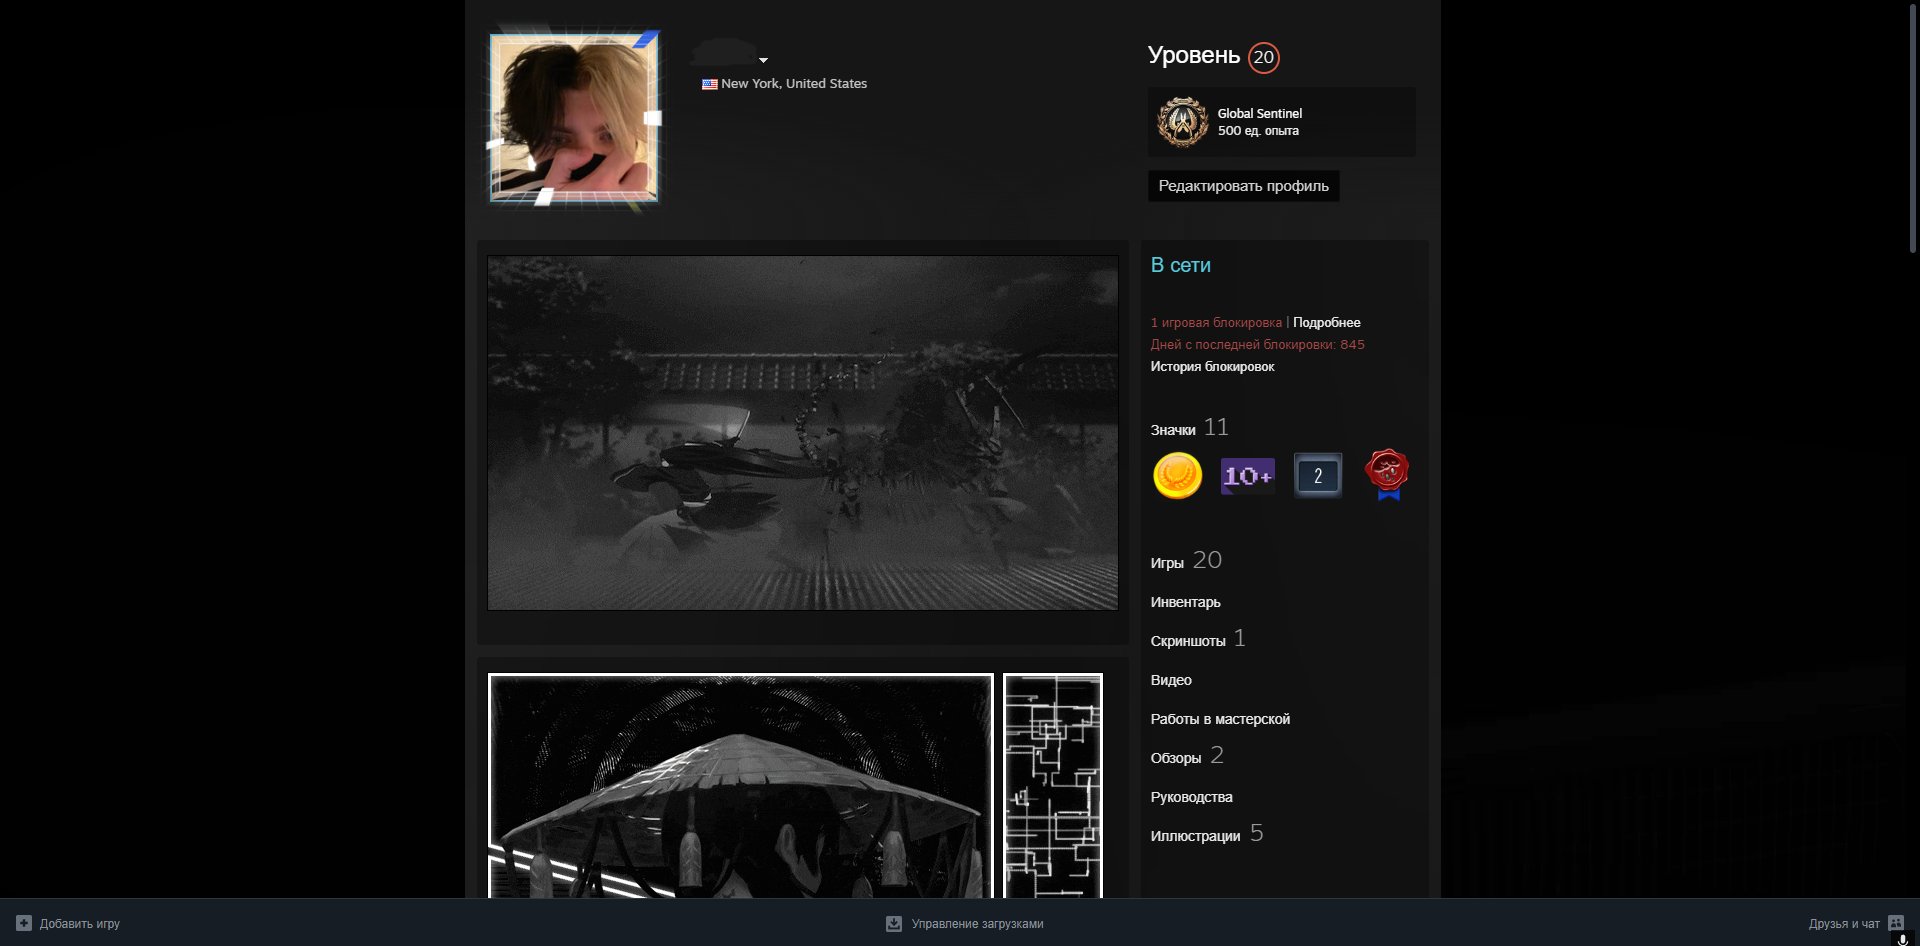The height and width of the screenshot is (946, 1920).
Task: Click the plus icon beside Добавить игру
Action: coord(24,923)
